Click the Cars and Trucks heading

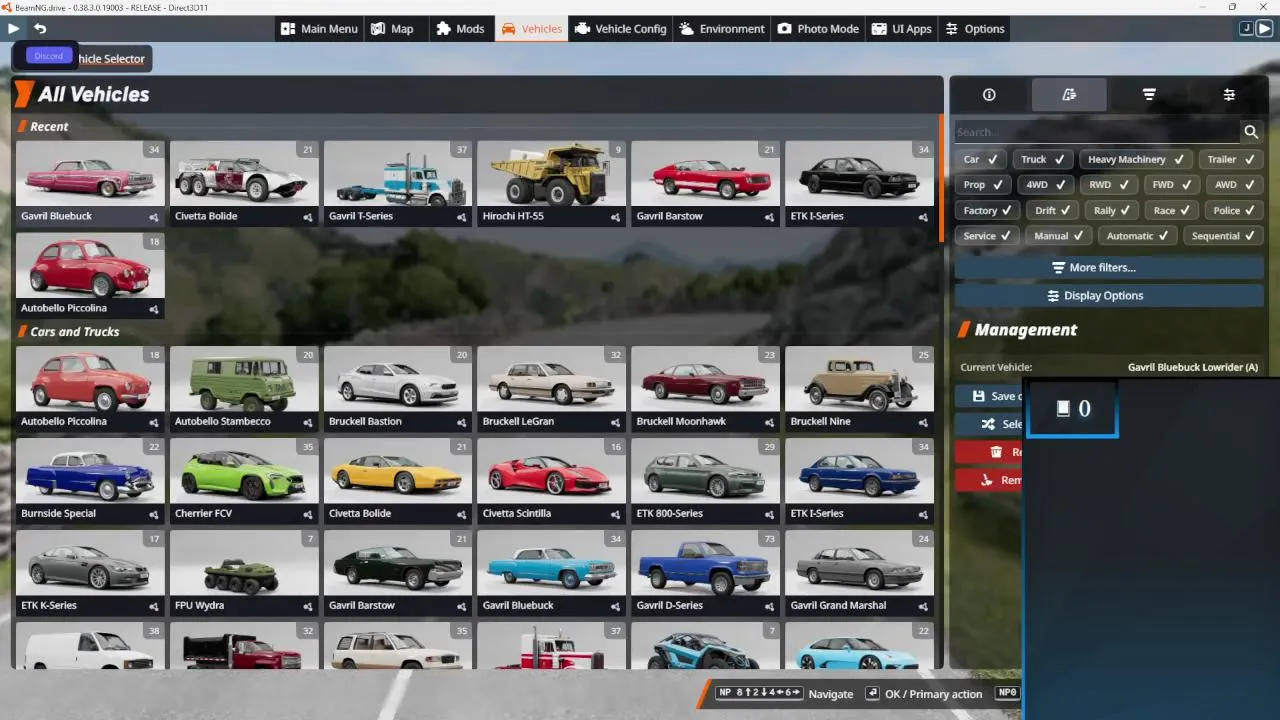[74, 332]
